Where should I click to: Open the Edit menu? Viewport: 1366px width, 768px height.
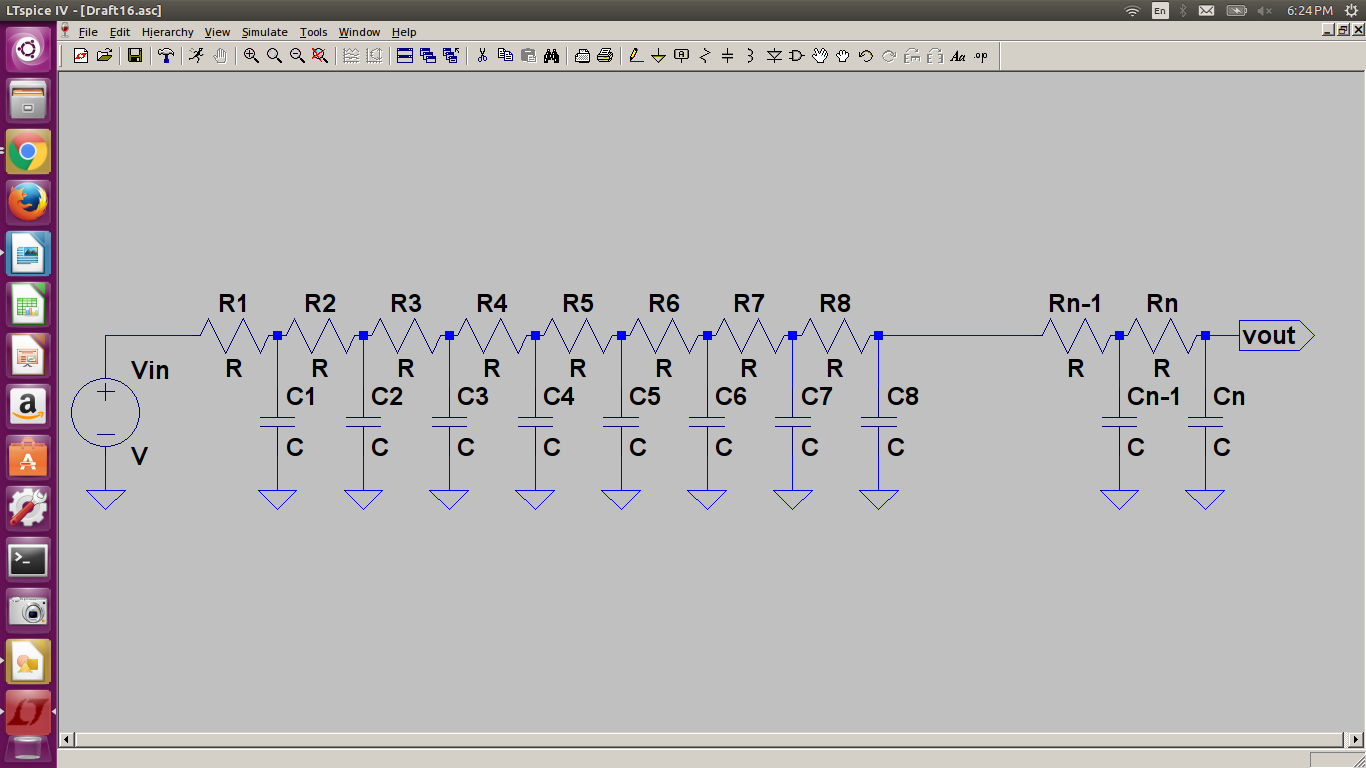[119, 32]
